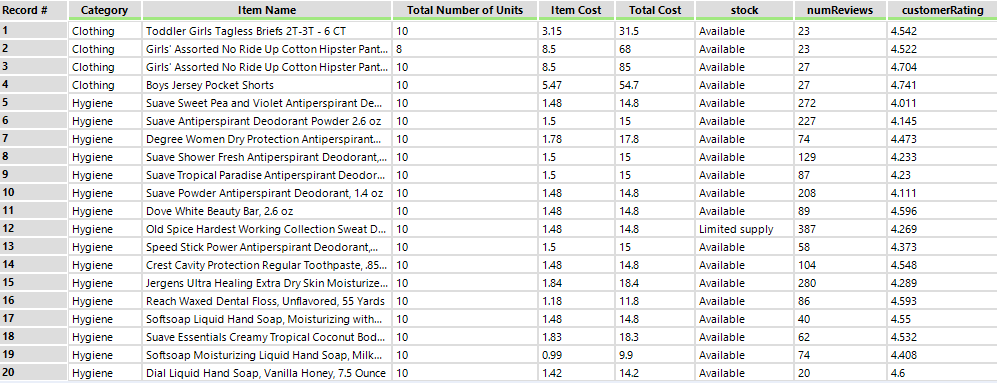Select the Limited supply stock cell
Viewport: 997px width, 383px height.
[744, 229]
